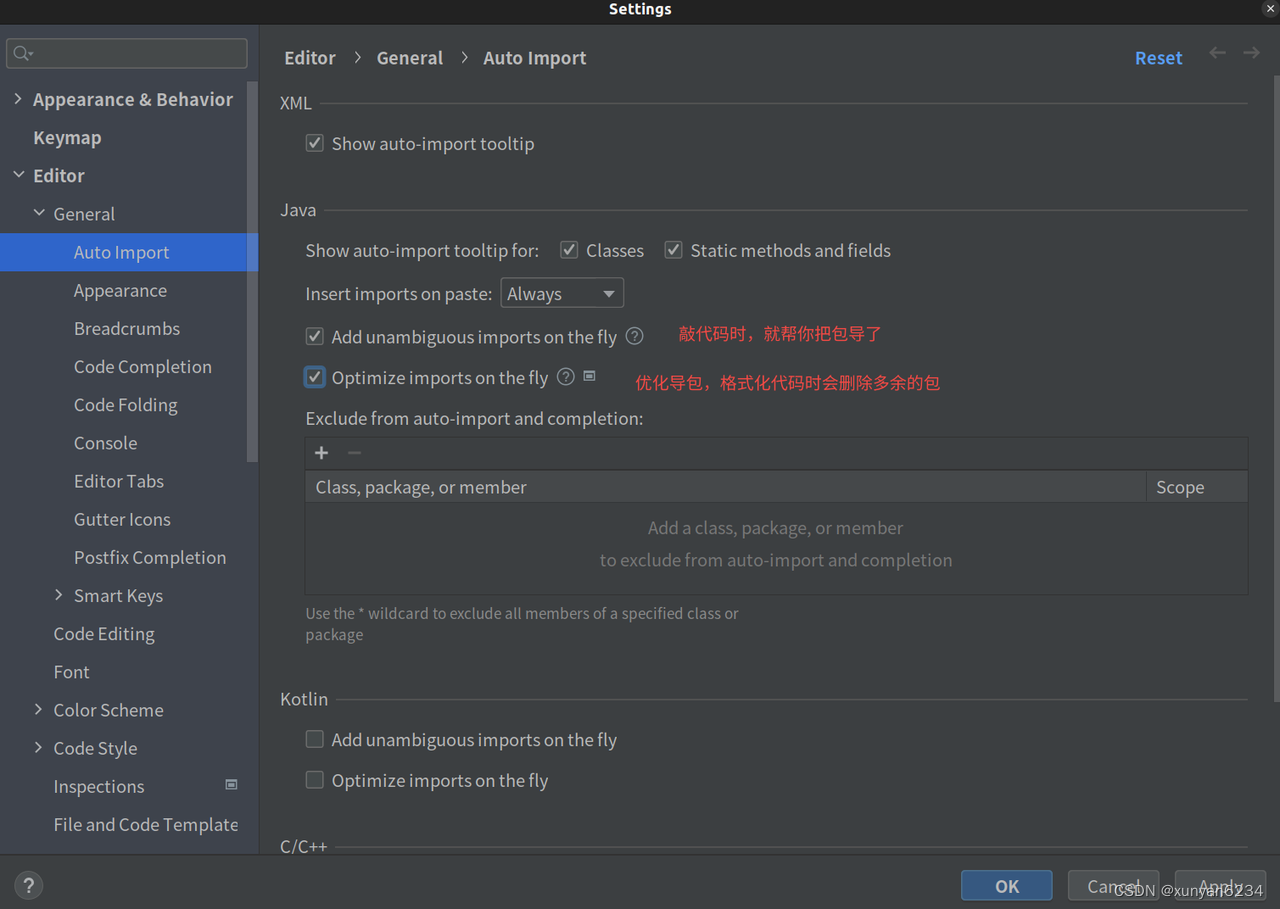The width and height of the screenshot is (1280, 909).
Task: Expand the Color Scheme node
Action: pyautogui.click(x=39, y=709)
